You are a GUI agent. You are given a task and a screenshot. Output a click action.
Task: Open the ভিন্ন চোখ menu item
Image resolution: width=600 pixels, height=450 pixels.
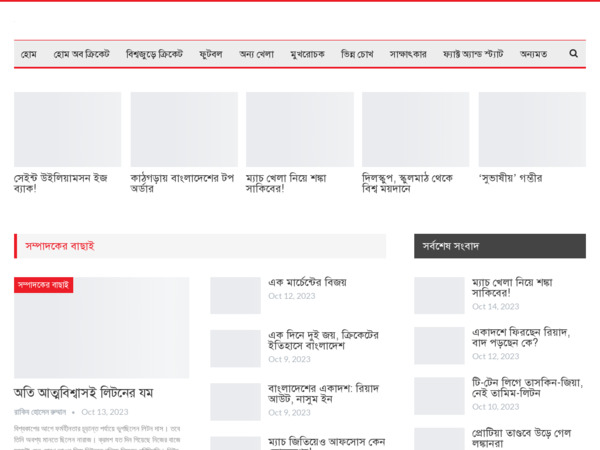(x=357, y=54)
